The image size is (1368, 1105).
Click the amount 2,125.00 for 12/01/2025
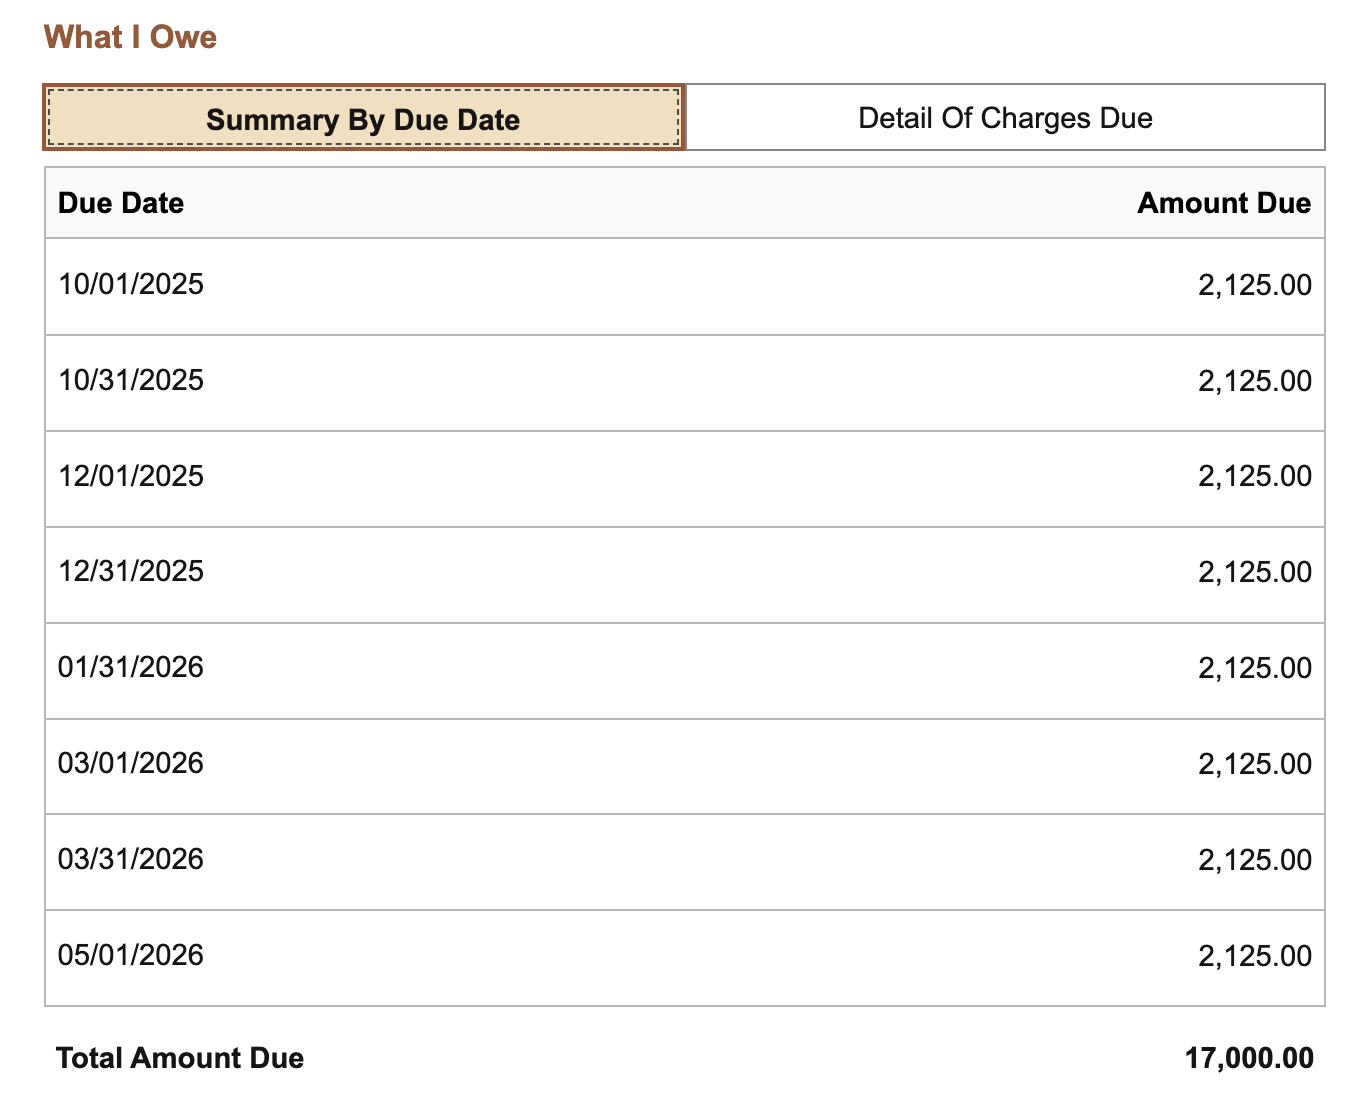(1255, 476)
